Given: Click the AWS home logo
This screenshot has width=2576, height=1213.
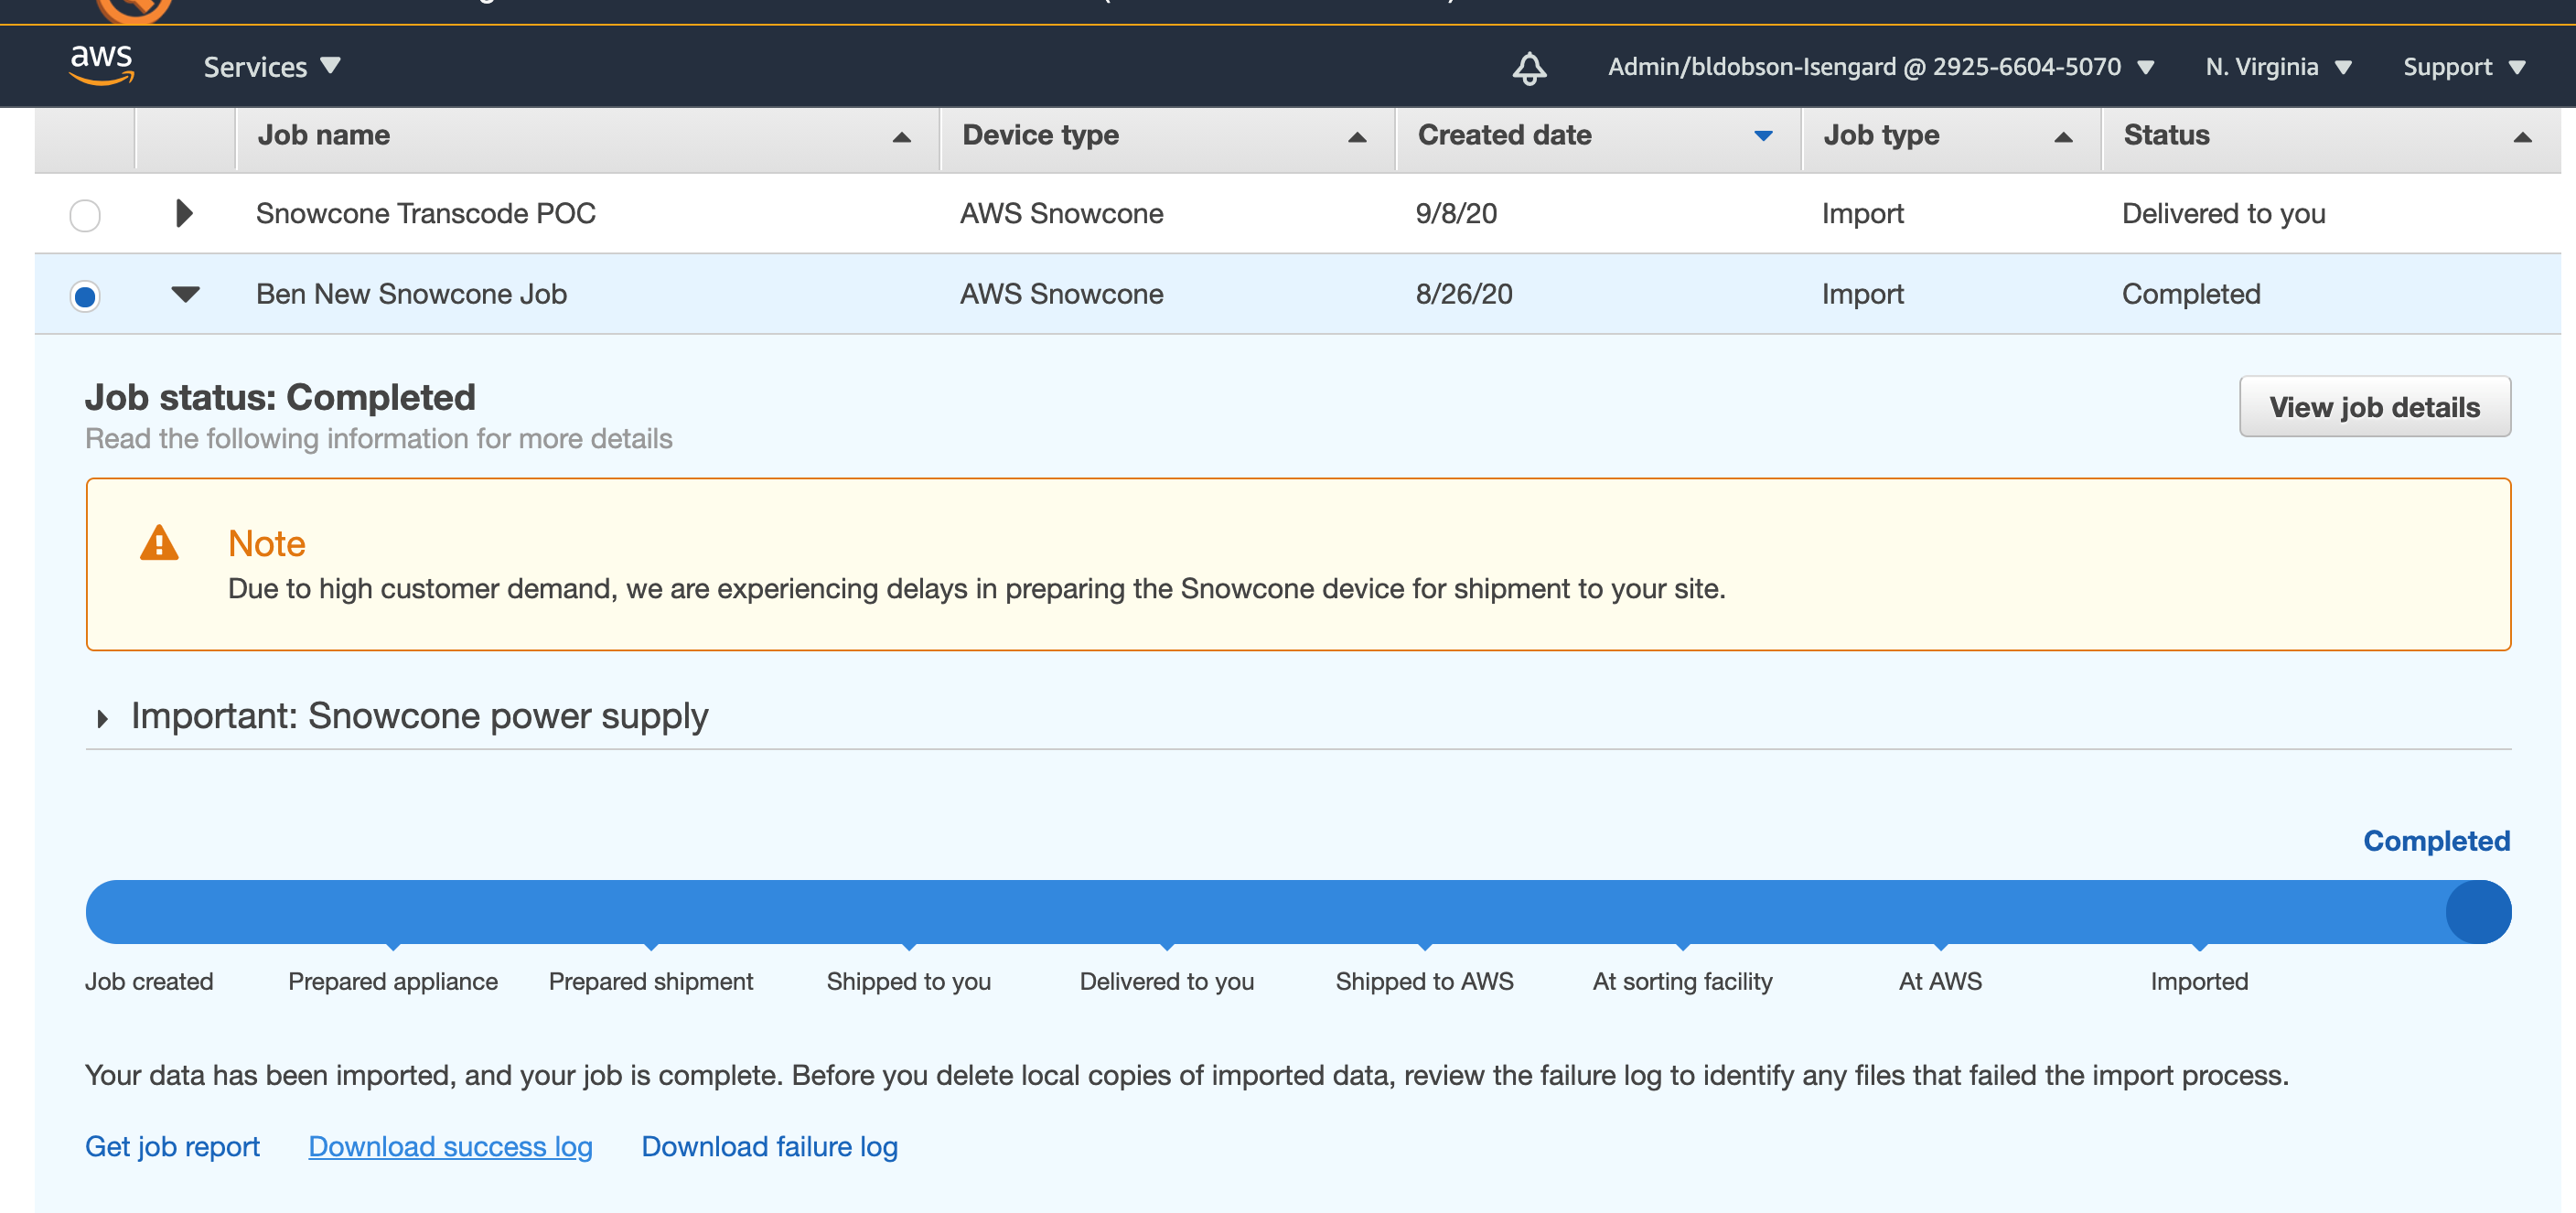Looking at the screenshot, I should (x=101, y=64).
